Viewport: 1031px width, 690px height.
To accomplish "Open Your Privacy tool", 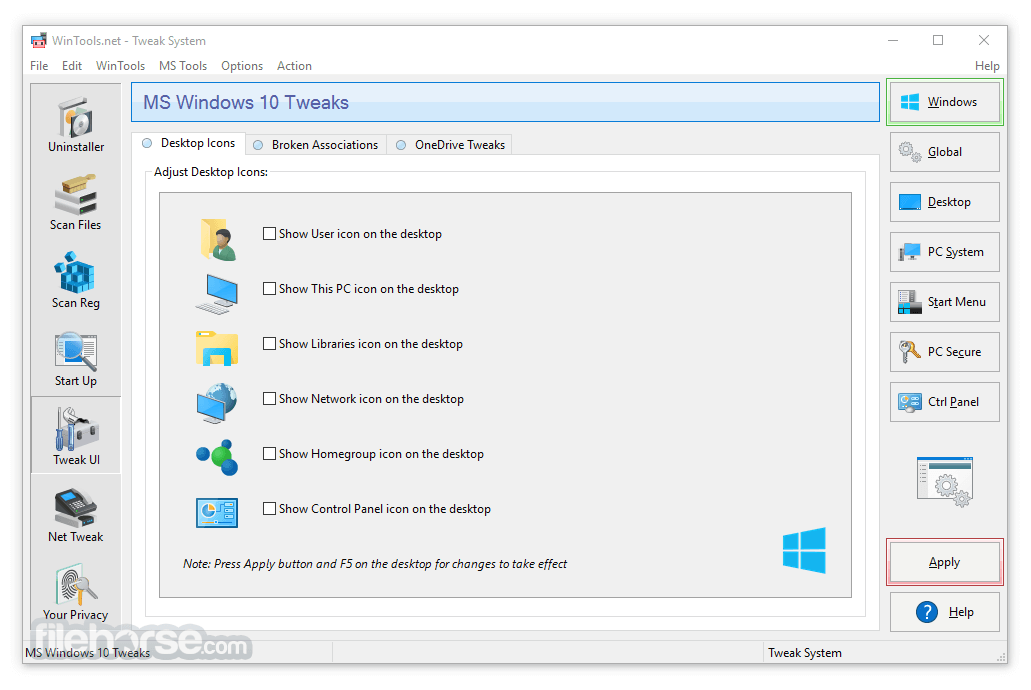I will (x=76, y=592).
